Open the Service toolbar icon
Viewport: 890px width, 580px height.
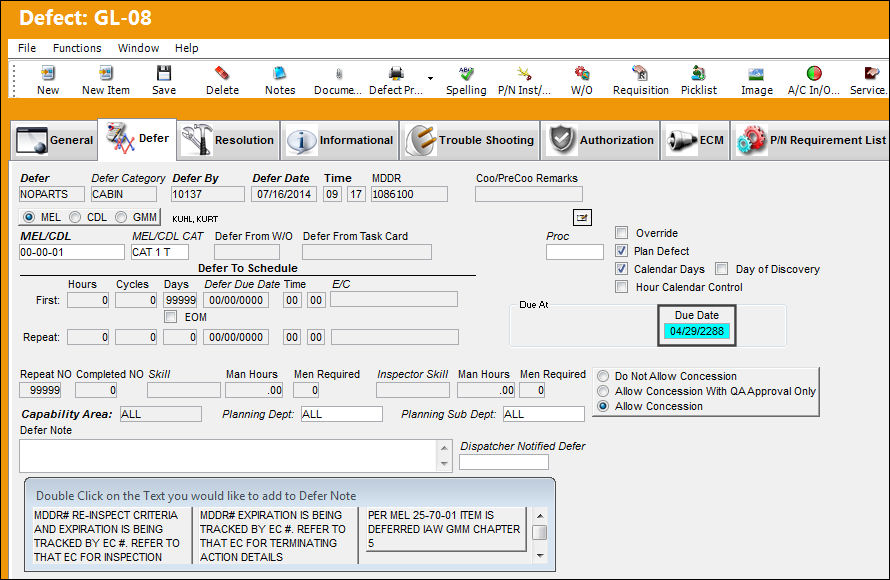(871, 73)
